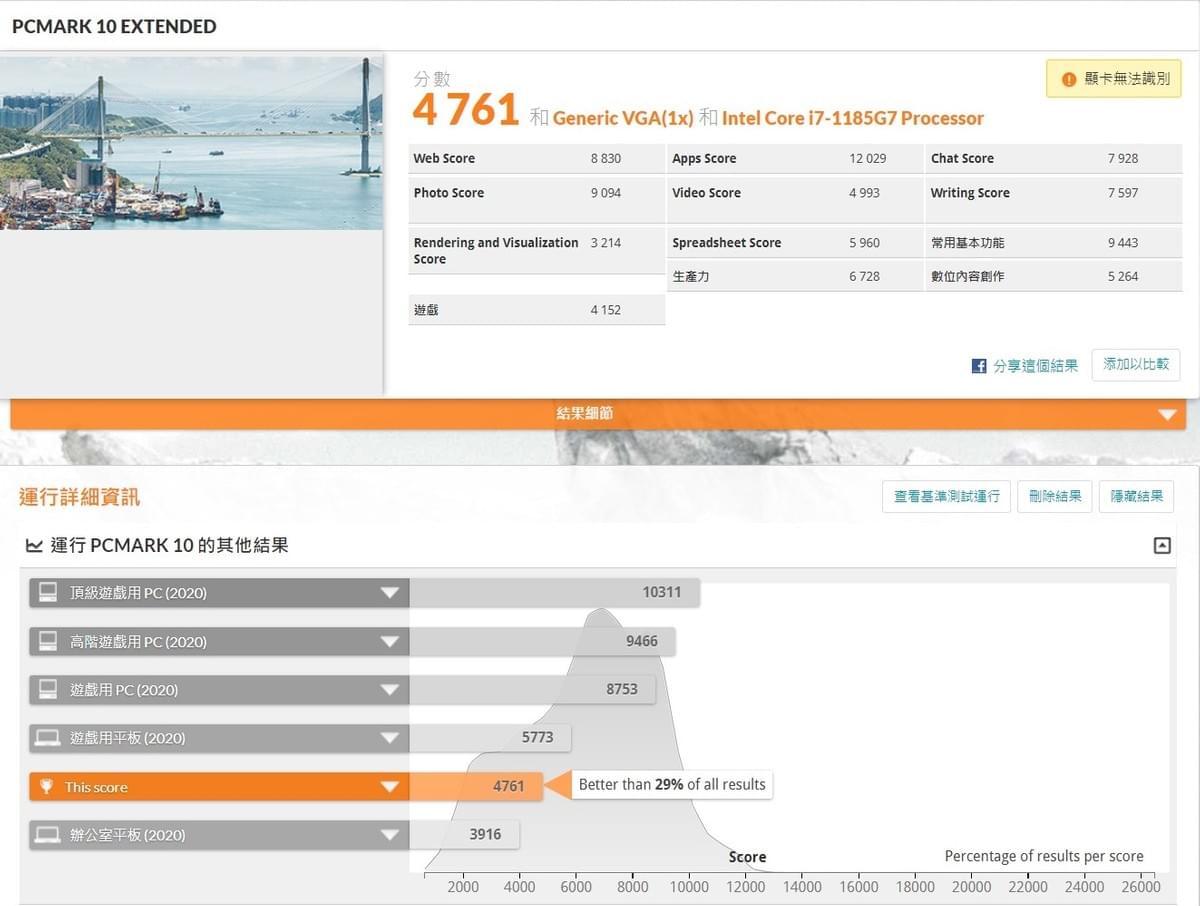The width and height of the screenshot is (1200, 906).
Task: Click 刪除結果 button
Action: 1055,496
